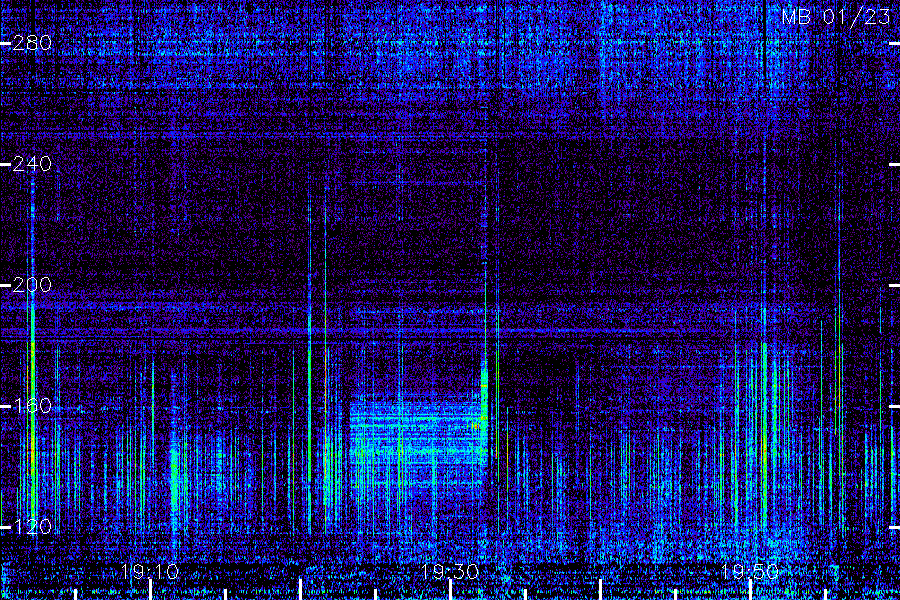
Task: Click the 200 frequency axis label
Action: pyautogui.click(x=32, y=285)
